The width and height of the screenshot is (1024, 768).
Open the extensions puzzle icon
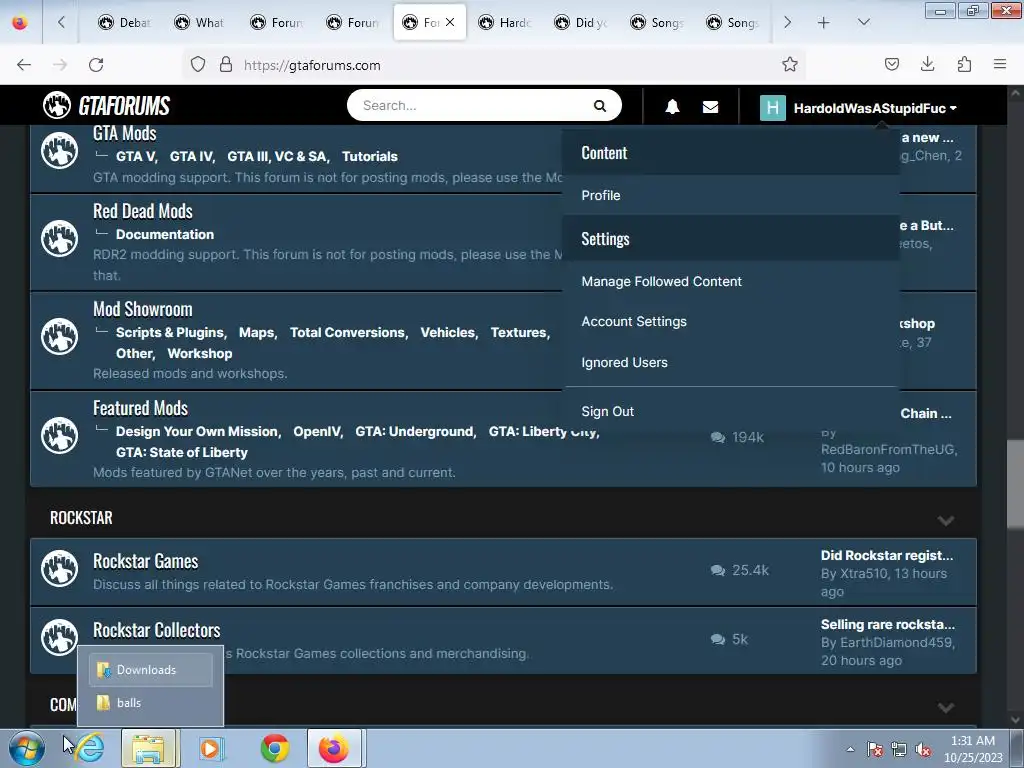click(964, 64)
